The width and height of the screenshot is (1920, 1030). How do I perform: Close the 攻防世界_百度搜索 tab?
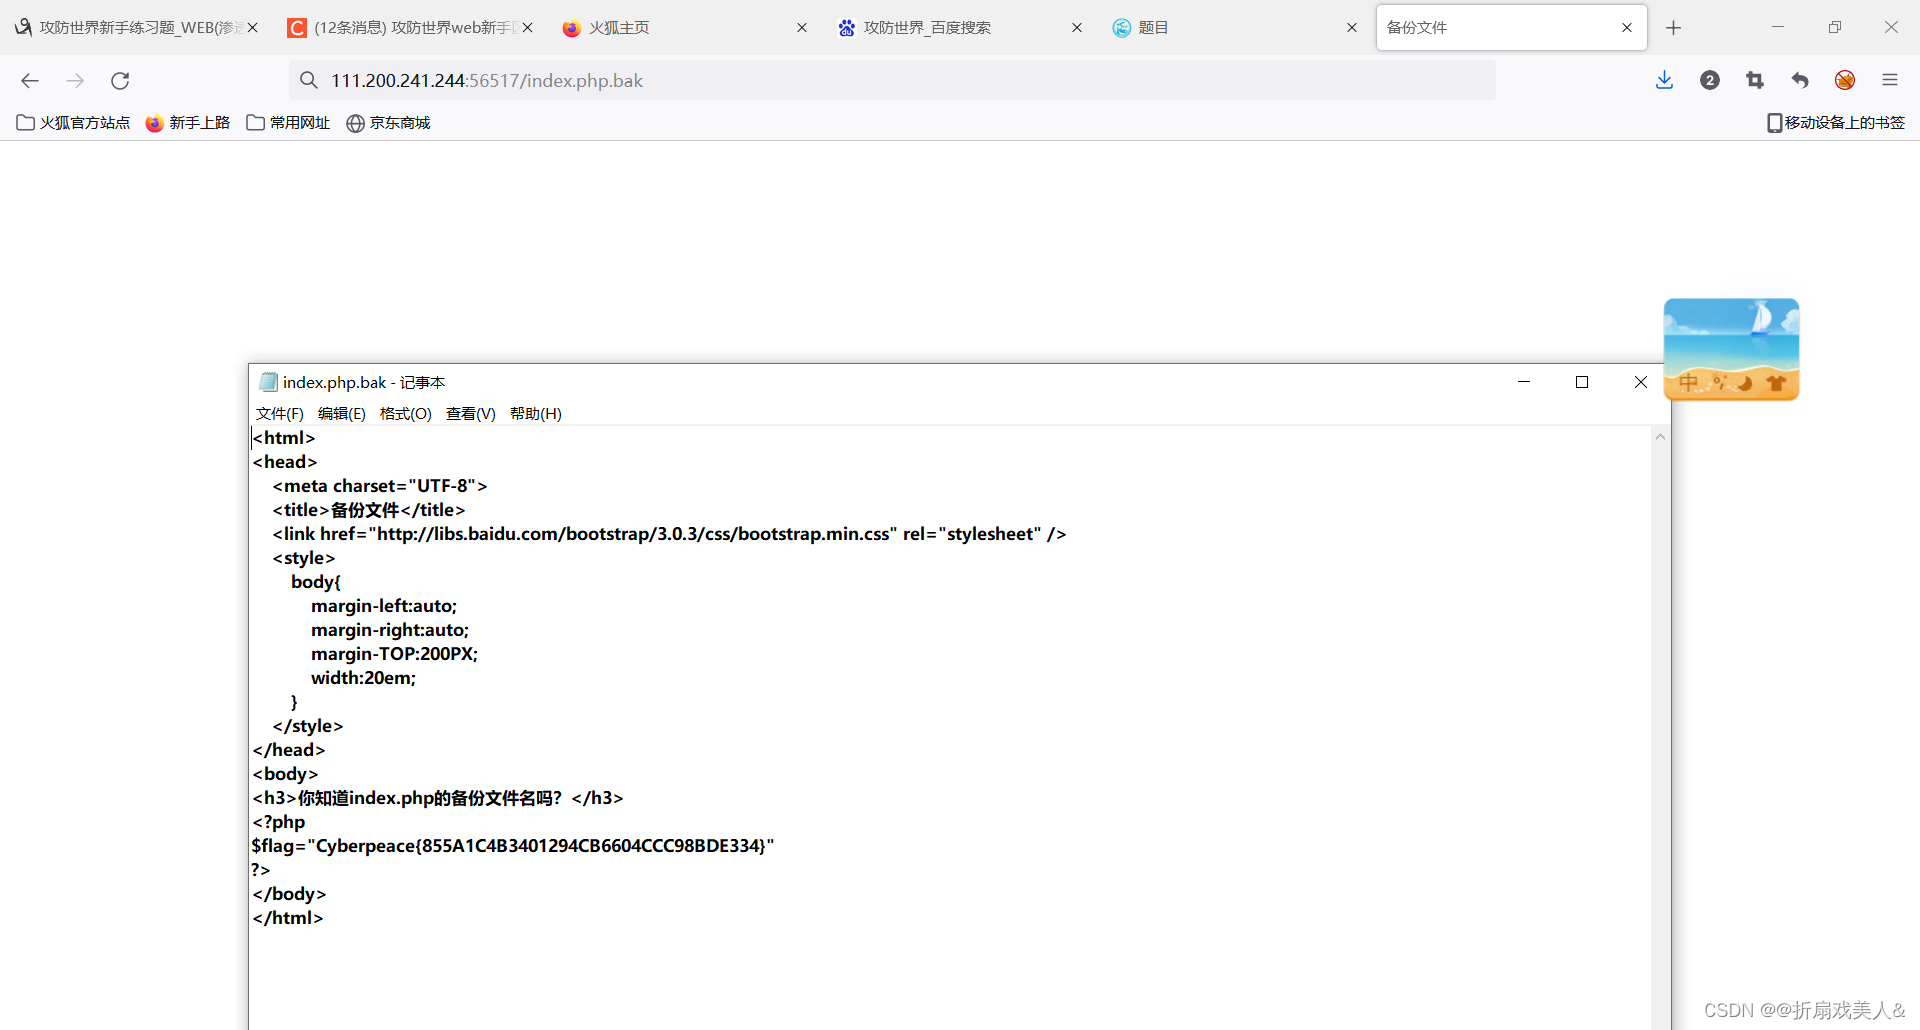point(1077,28)
